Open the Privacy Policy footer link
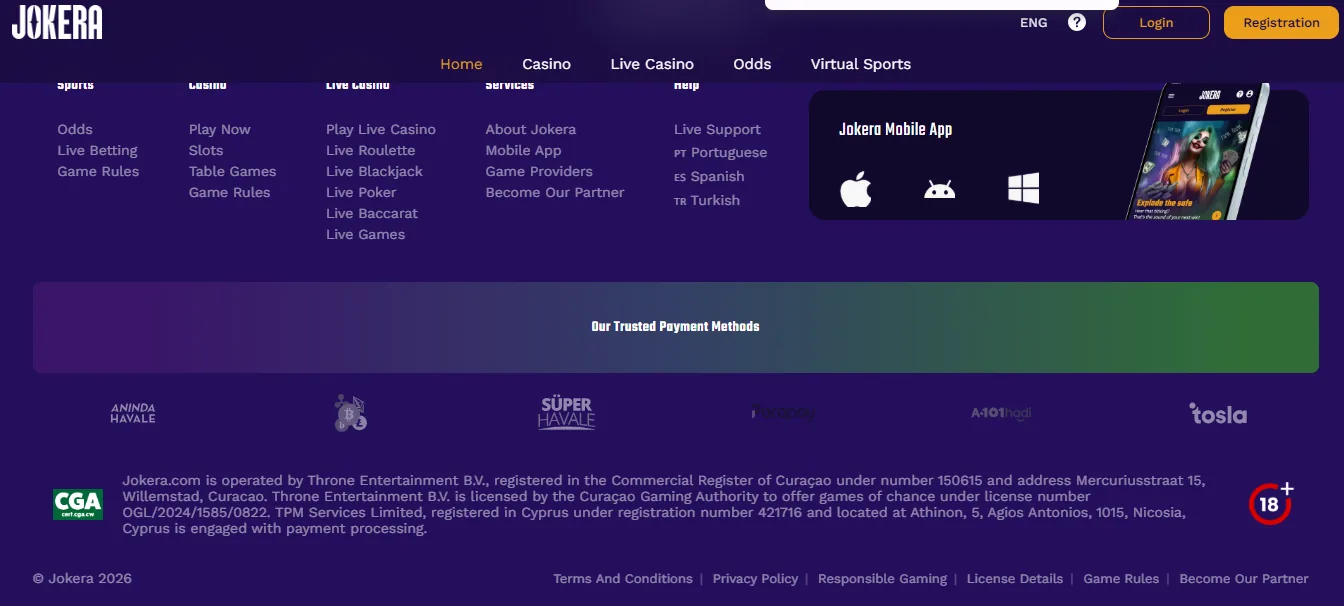 pos(755,578)
